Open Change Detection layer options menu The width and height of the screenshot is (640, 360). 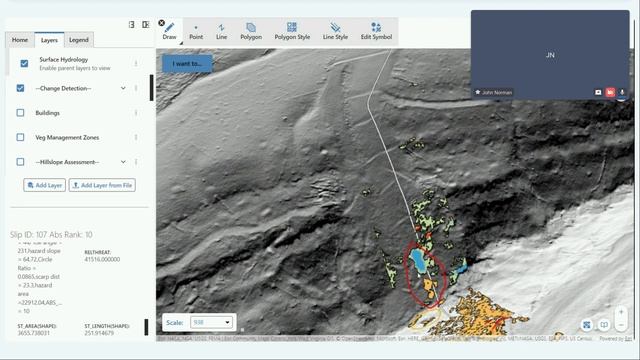[136, 88]
